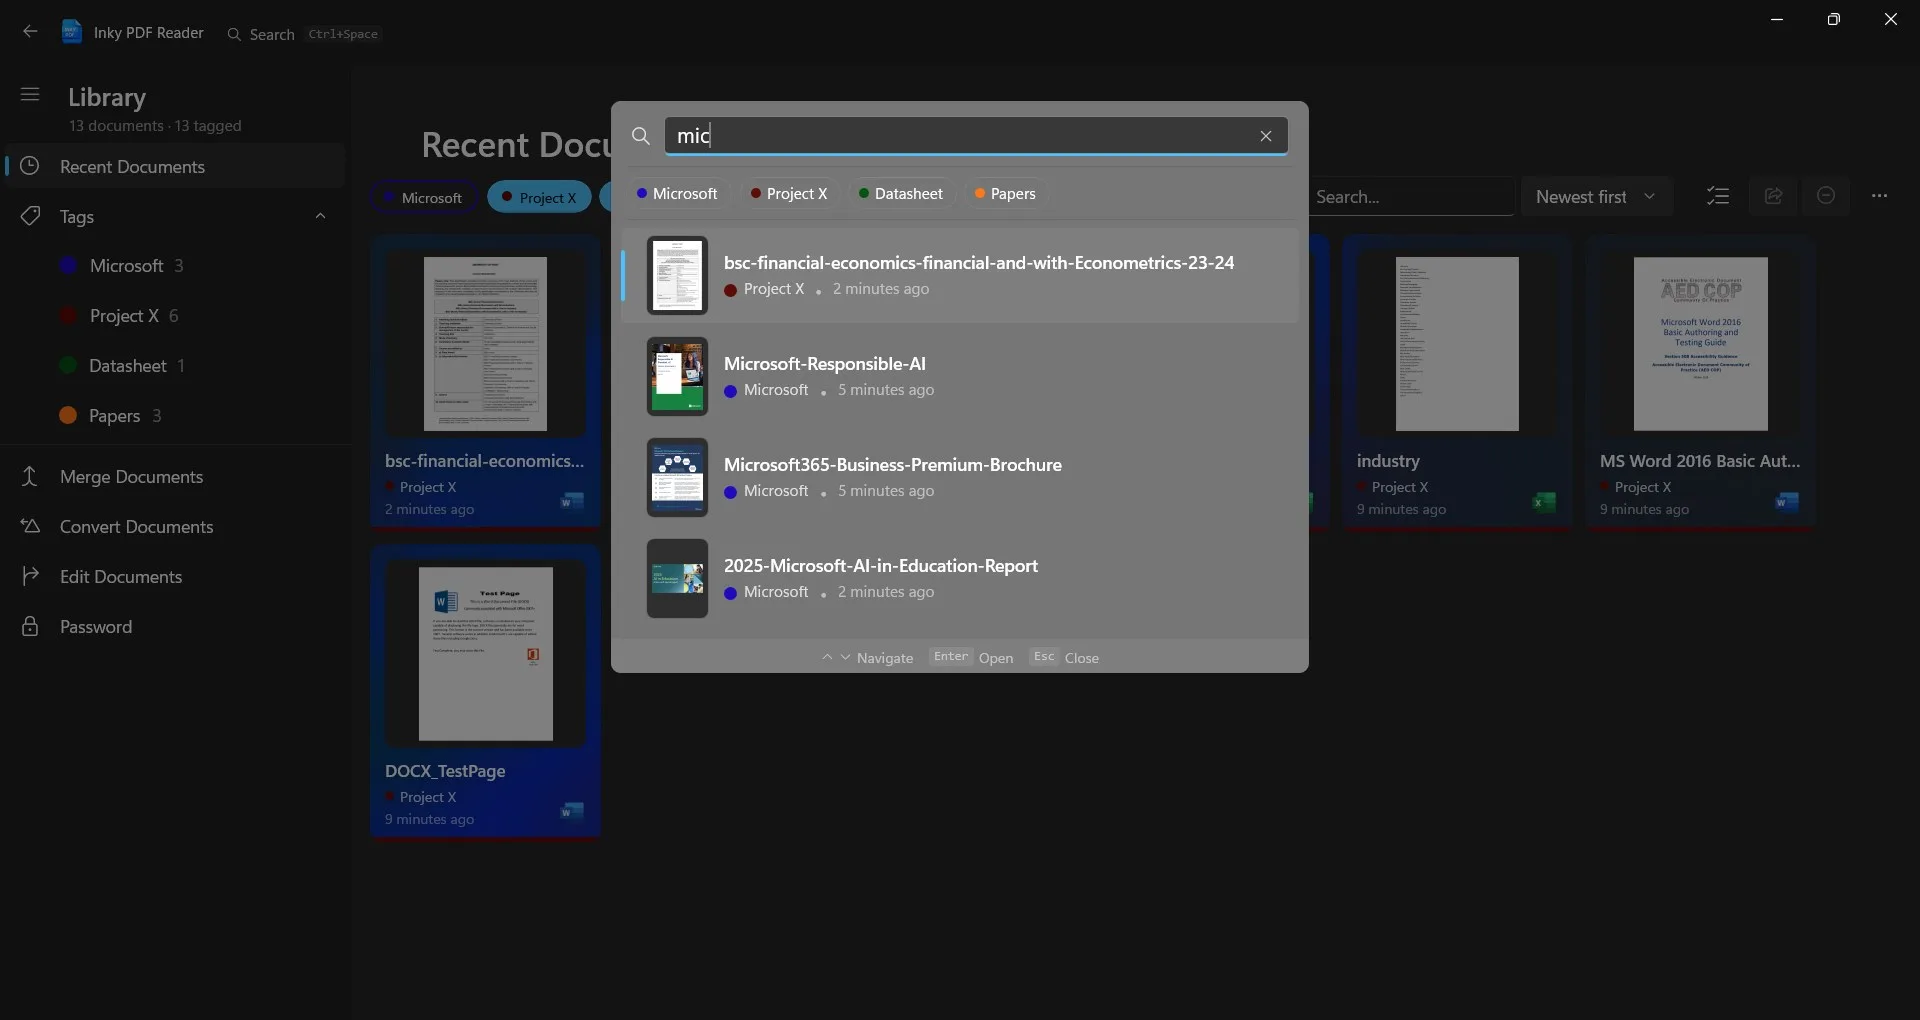Click the multi-select list icon in the toolbar
1920x1020 pixels.
[1718, 196]
